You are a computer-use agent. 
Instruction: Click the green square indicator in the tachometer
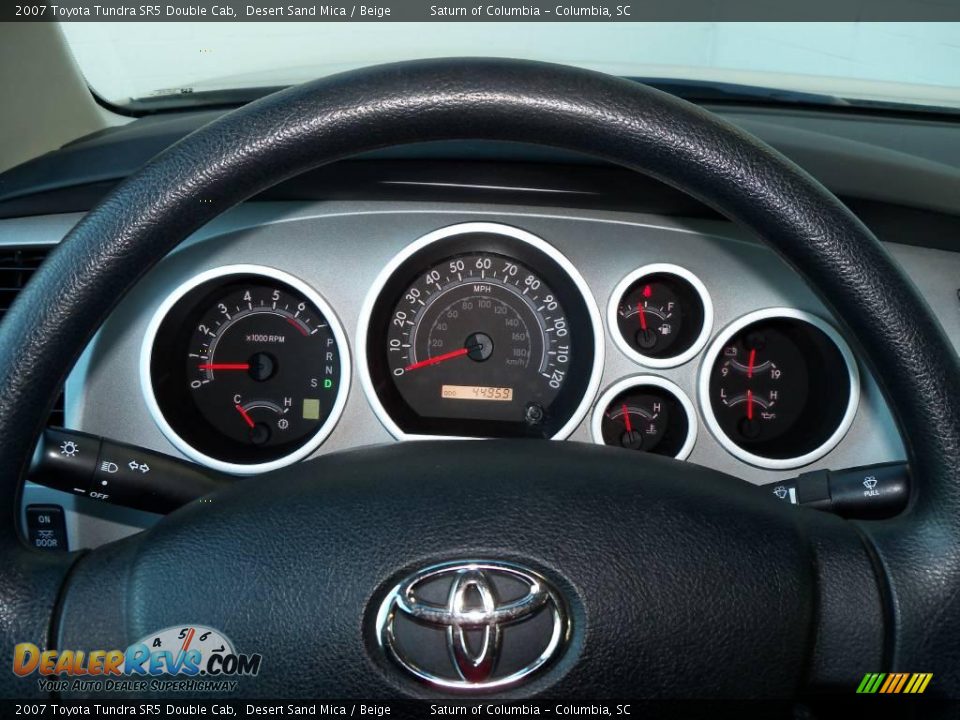[x=311, y=409]
